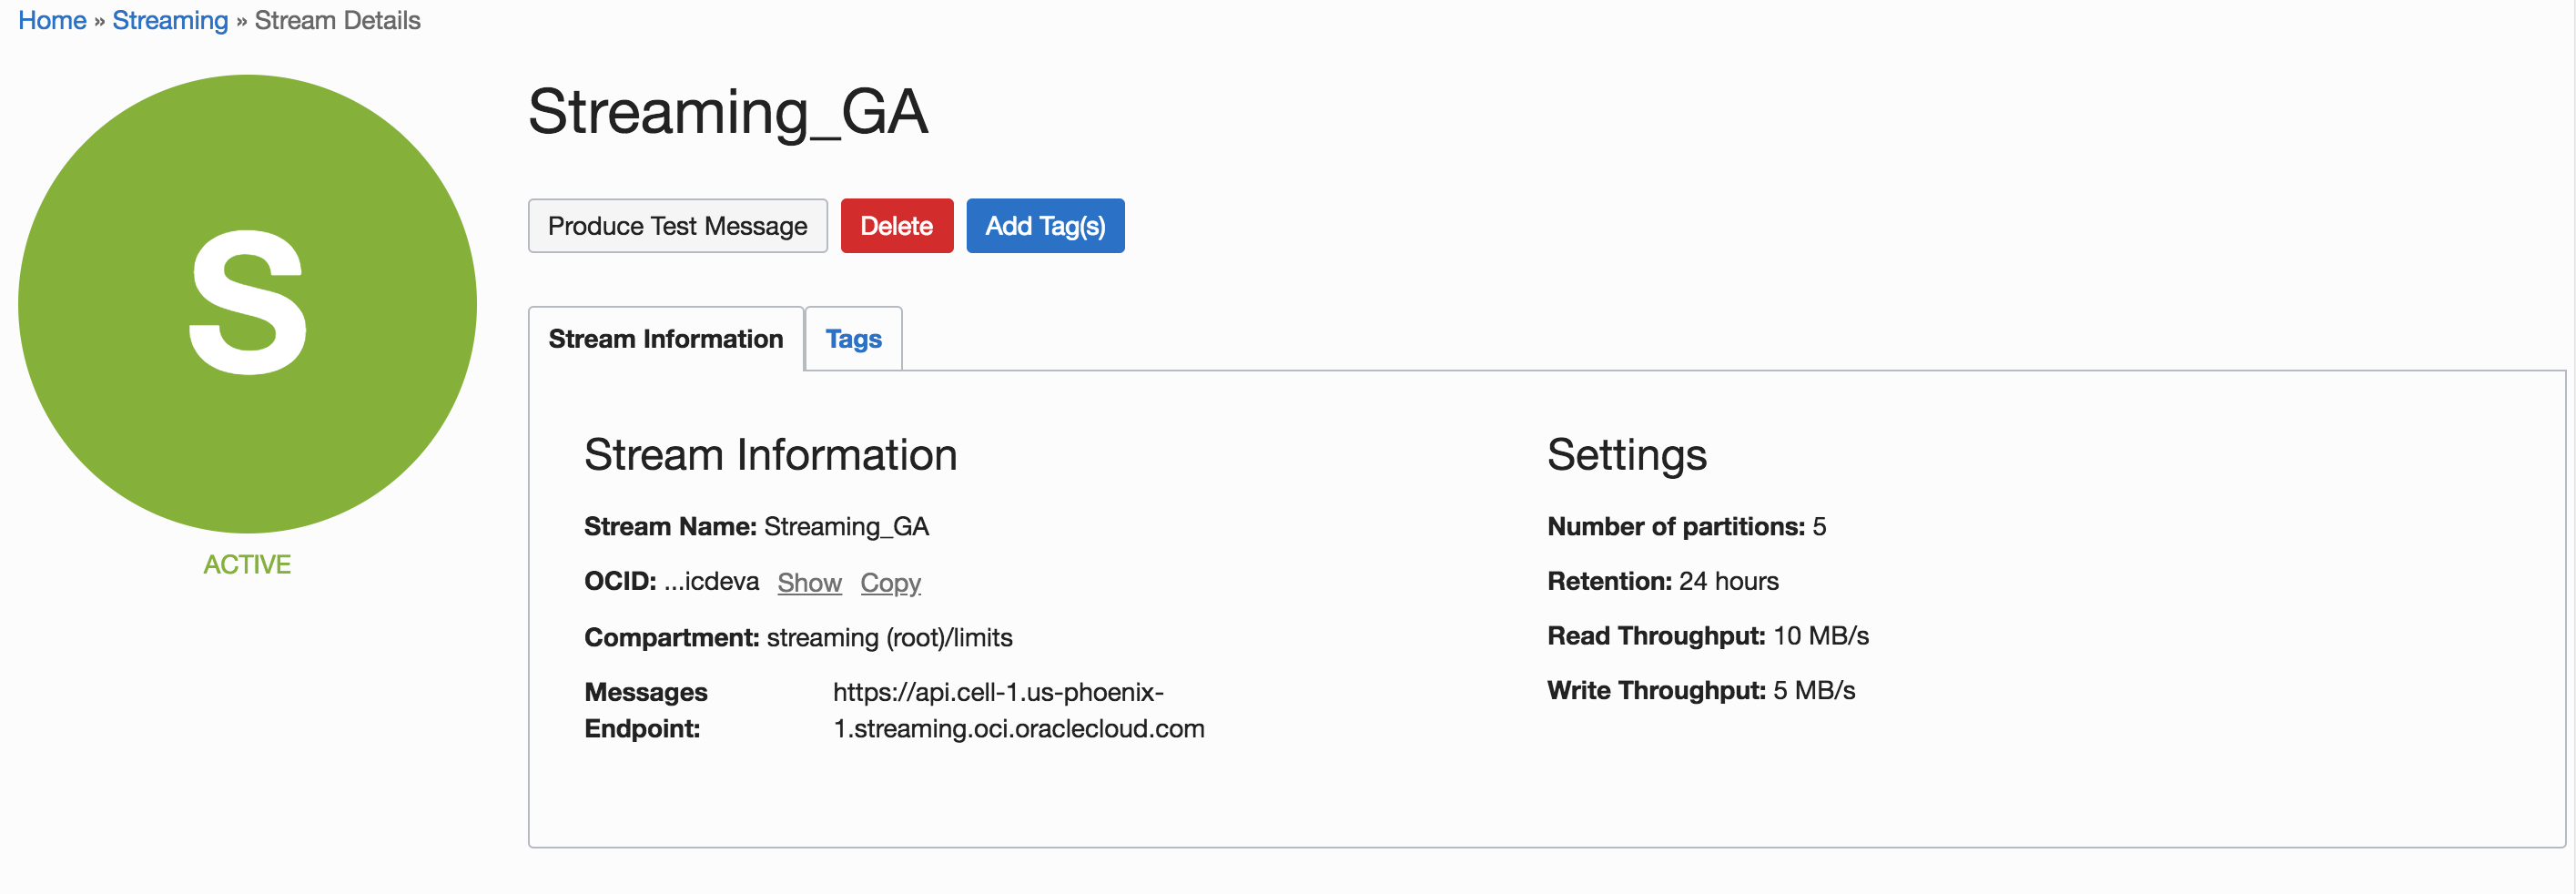This screenshot has width=2576, height=894.
Task: Switch to the Tags tab
Action: (x=853, y=339)
